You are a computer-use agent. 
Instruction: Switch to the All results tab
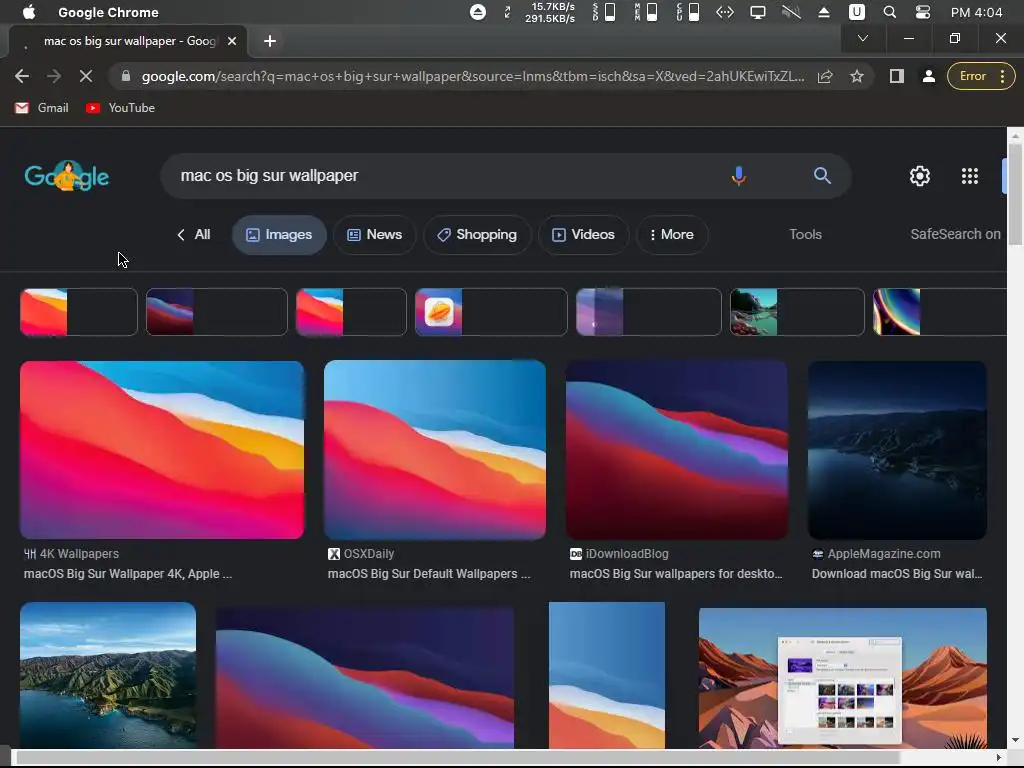click(x=194, y=234)
